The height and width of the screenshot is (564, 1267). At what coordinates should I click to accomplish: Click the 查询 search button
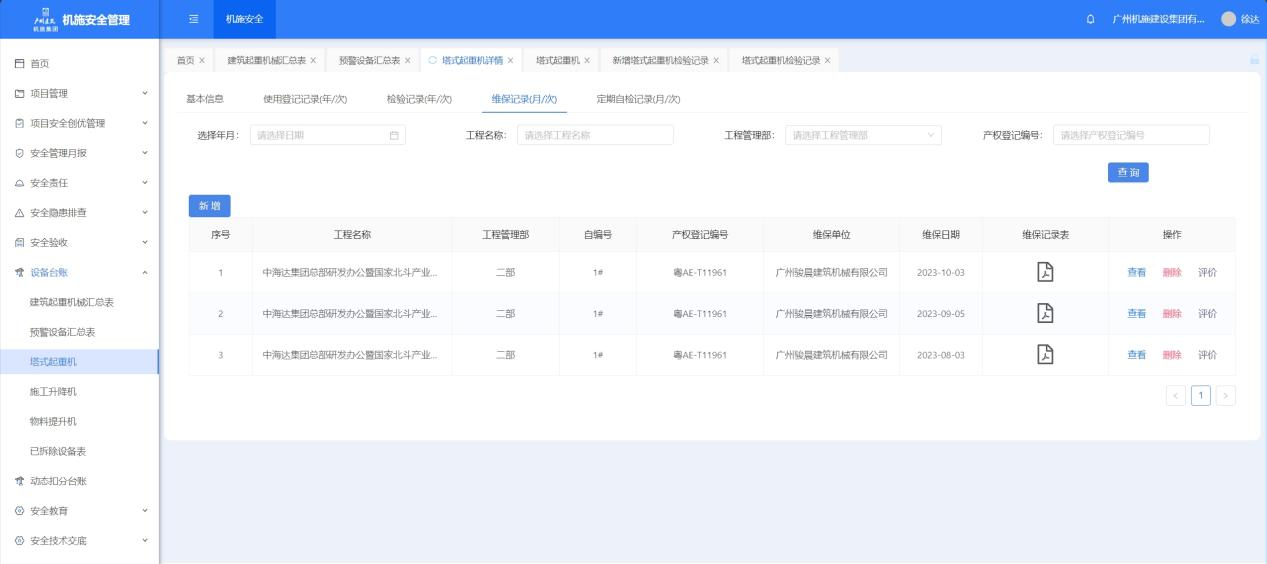coord(1127,172)
